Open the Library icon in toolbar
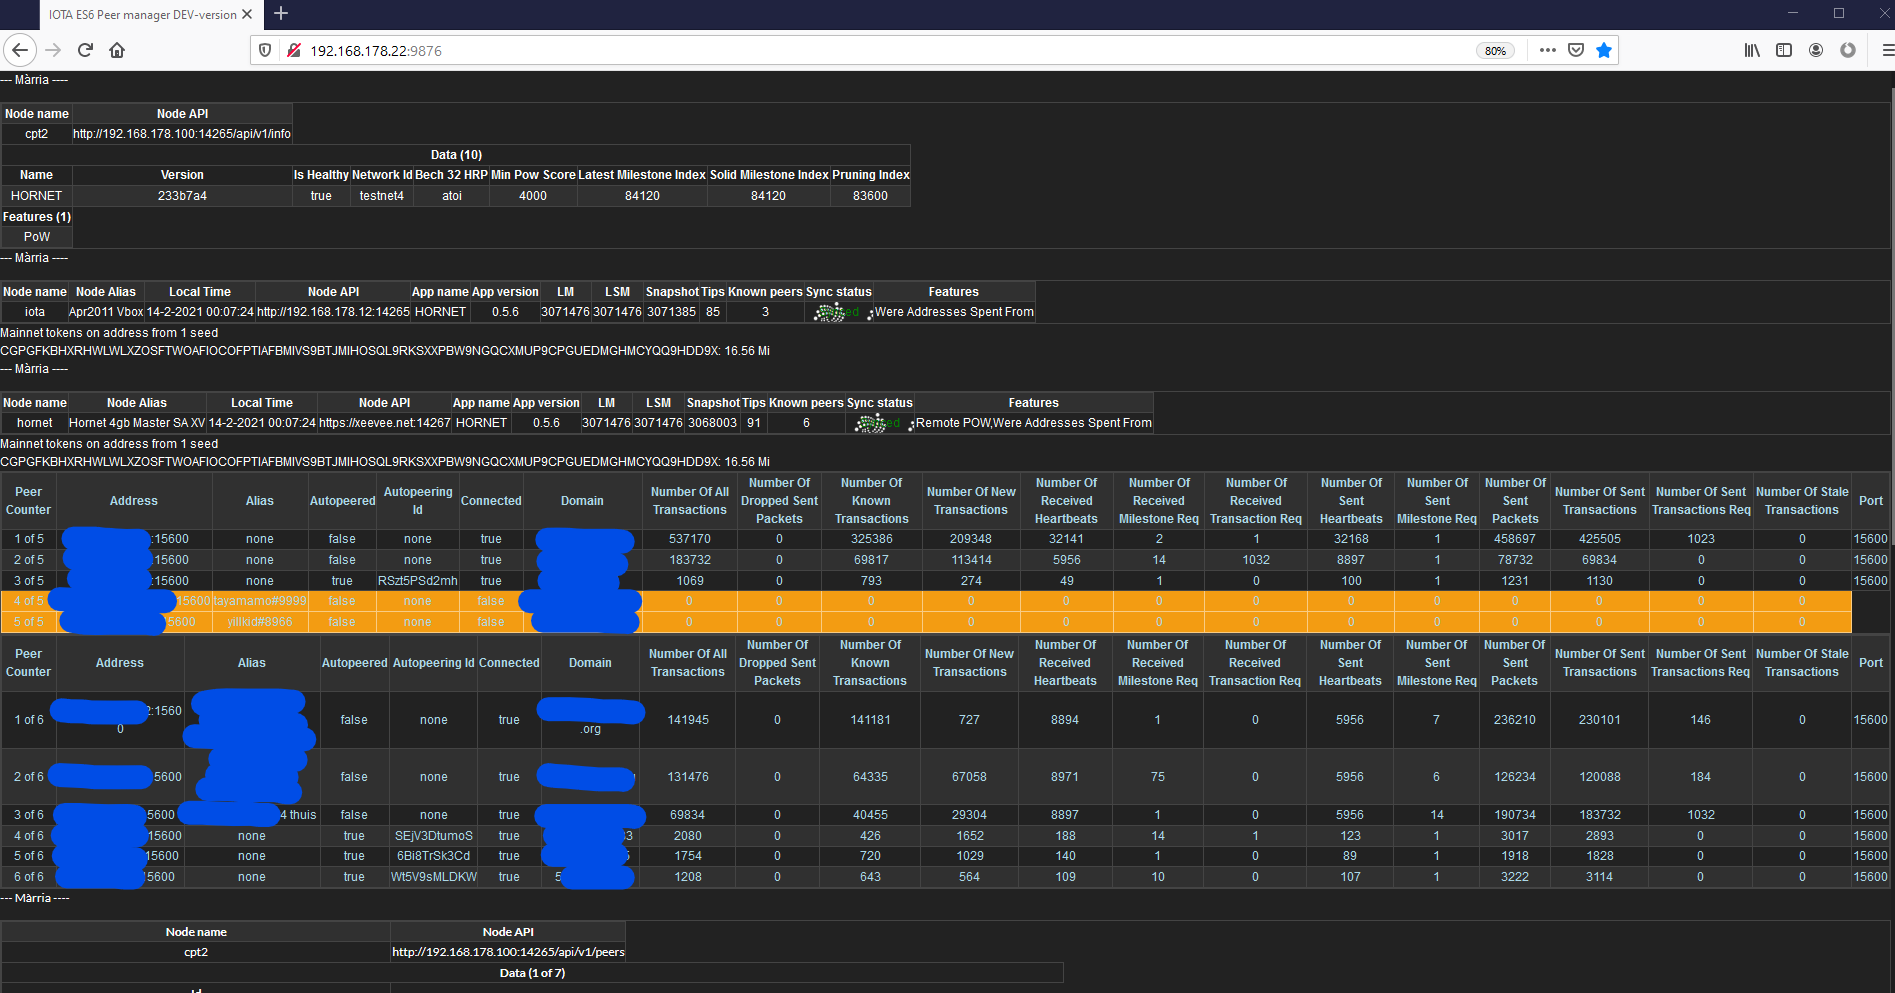1895x993 pixels. click(1752, 50)
